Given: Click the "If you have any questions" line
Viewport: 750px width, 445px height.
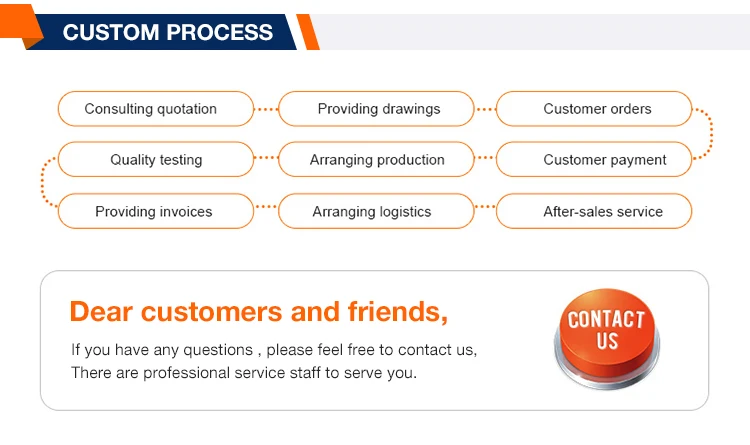Looking at the screenshot, I should tap(273, 349).
